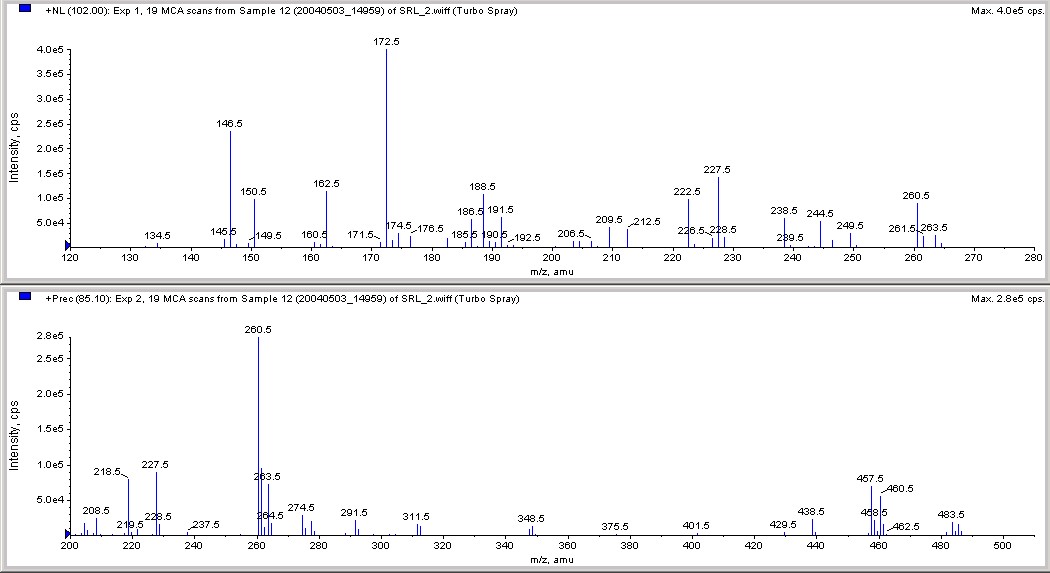
Task: Click the blue arrow marker on the top spectrum's axis
Action: (67, 246)
